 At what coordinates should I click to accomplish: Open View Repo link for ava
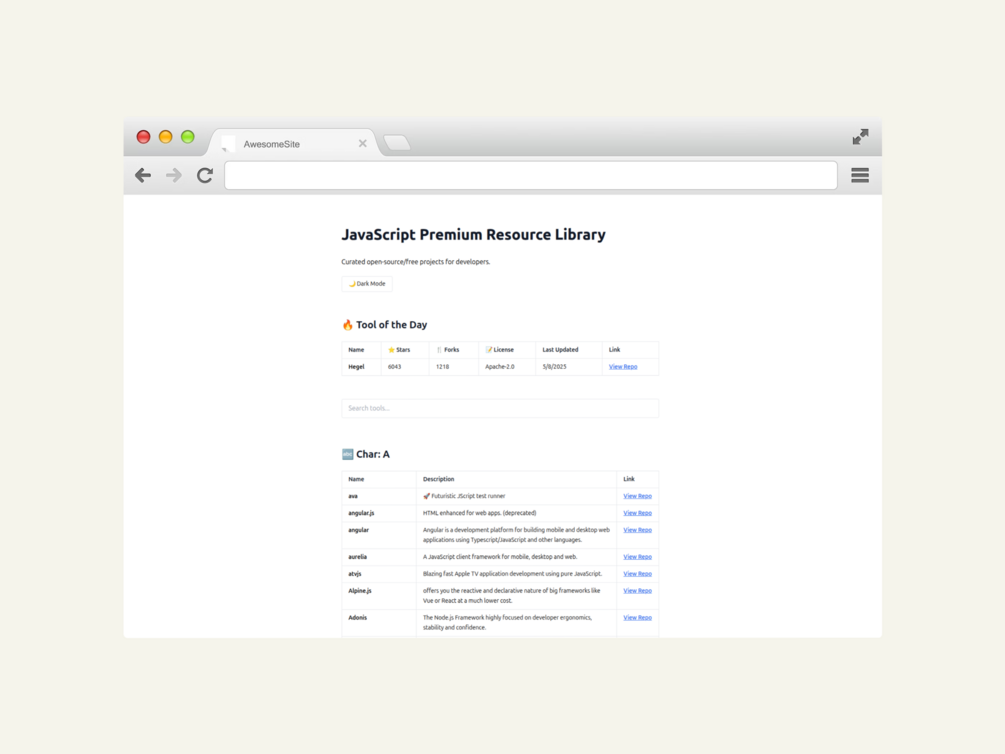637,496
